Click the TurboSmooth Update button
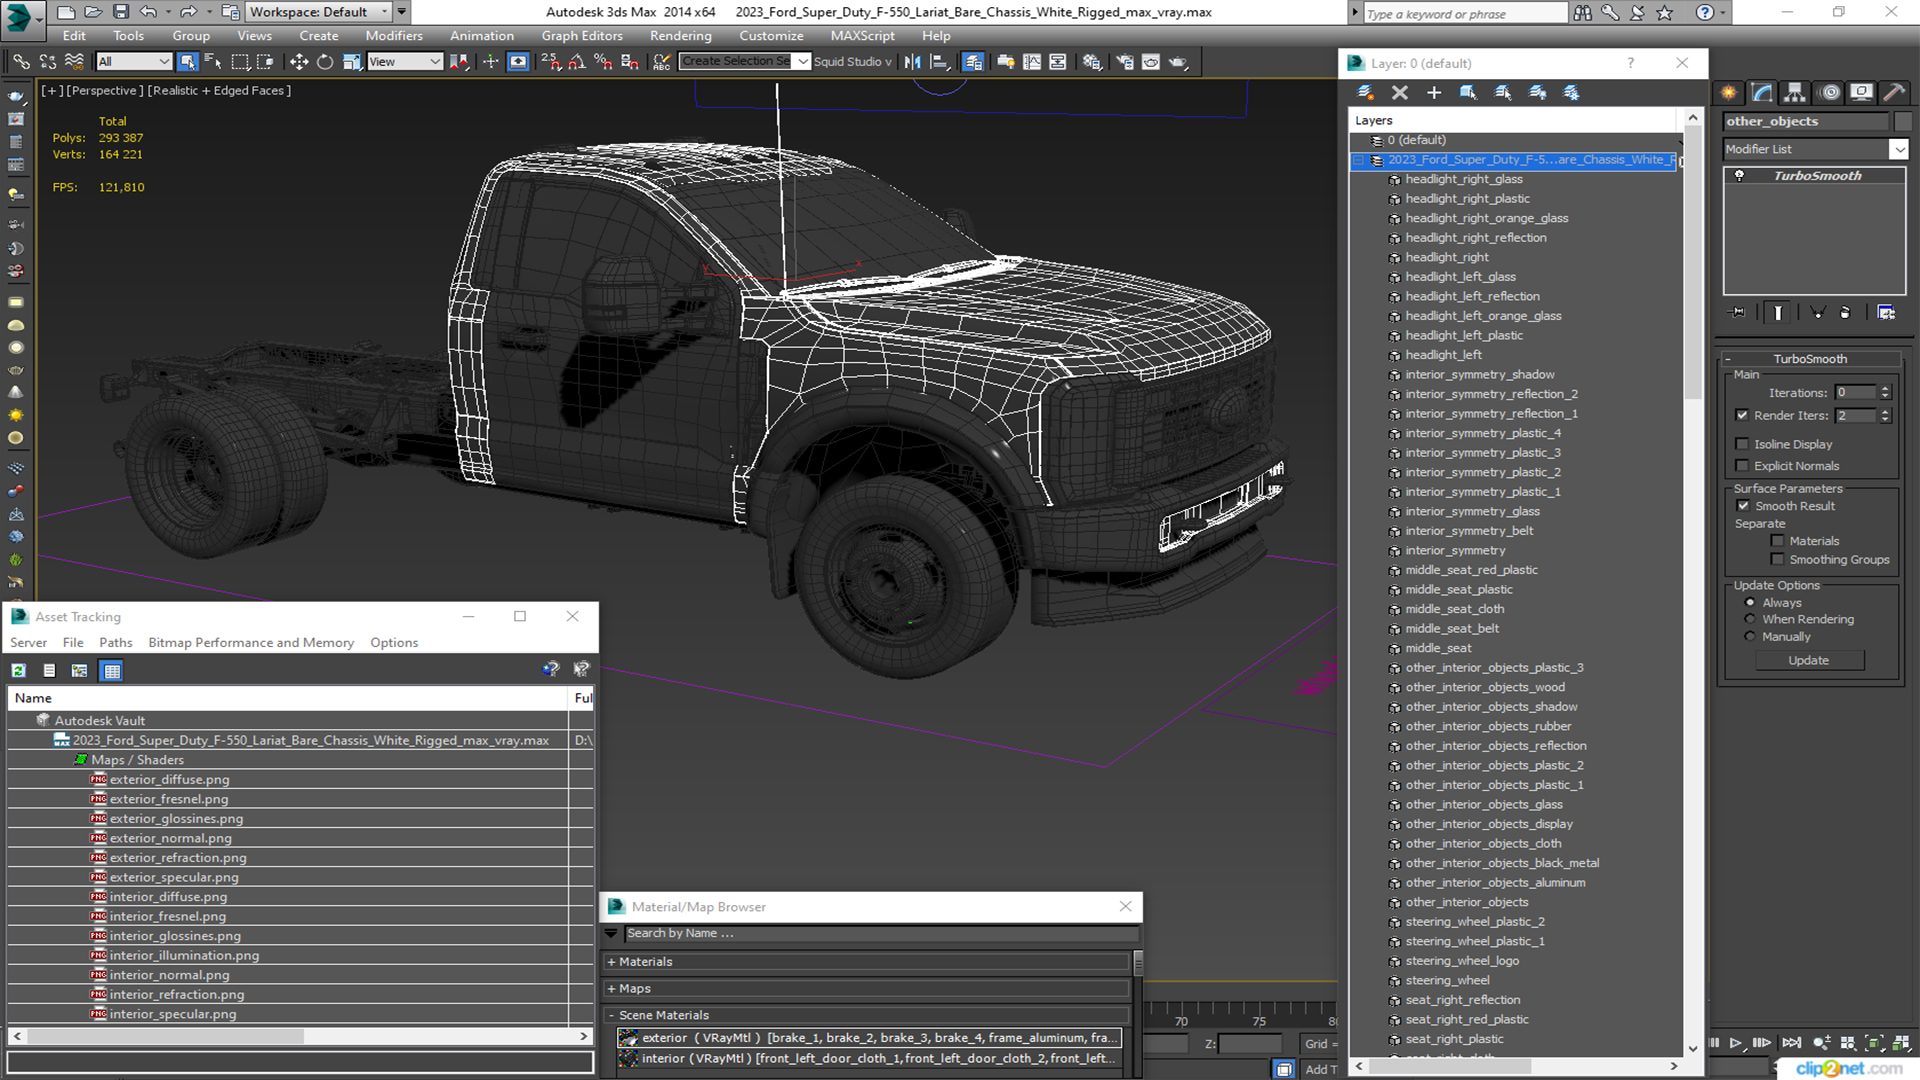Image resolution: width=1920 pixels, height=1080 pixels. (x=1808, y=660)
